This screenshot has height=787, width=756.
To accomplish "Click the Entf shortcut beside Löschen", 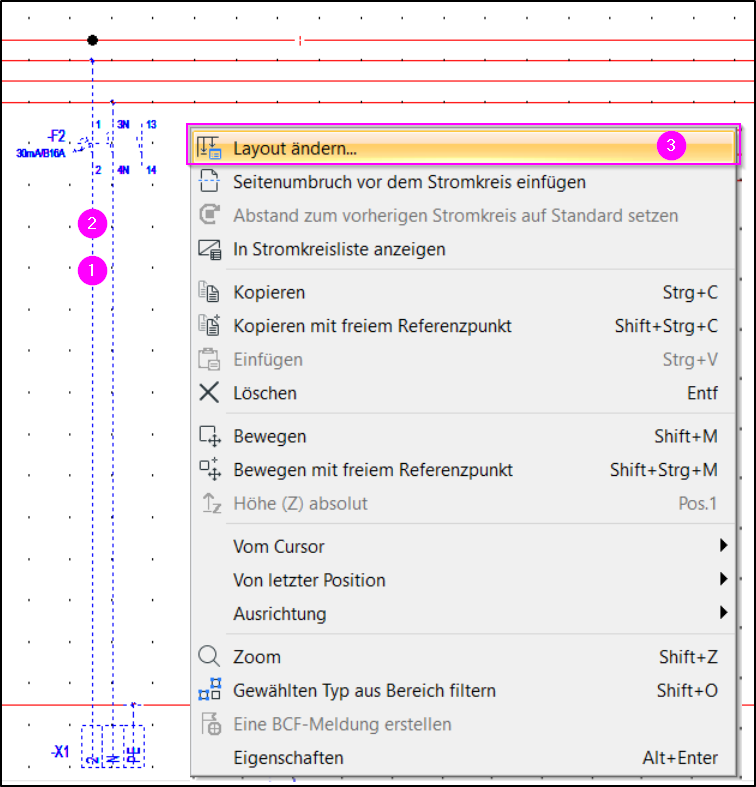I will 702,393.
